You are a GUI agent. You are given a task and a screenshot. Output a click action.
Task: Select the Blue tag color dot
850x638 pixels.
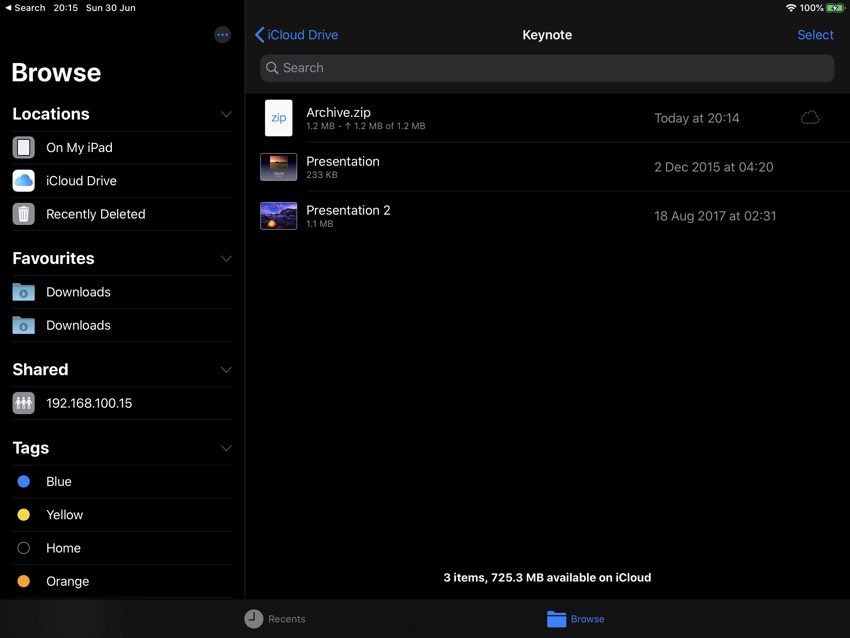pos(23,481)
